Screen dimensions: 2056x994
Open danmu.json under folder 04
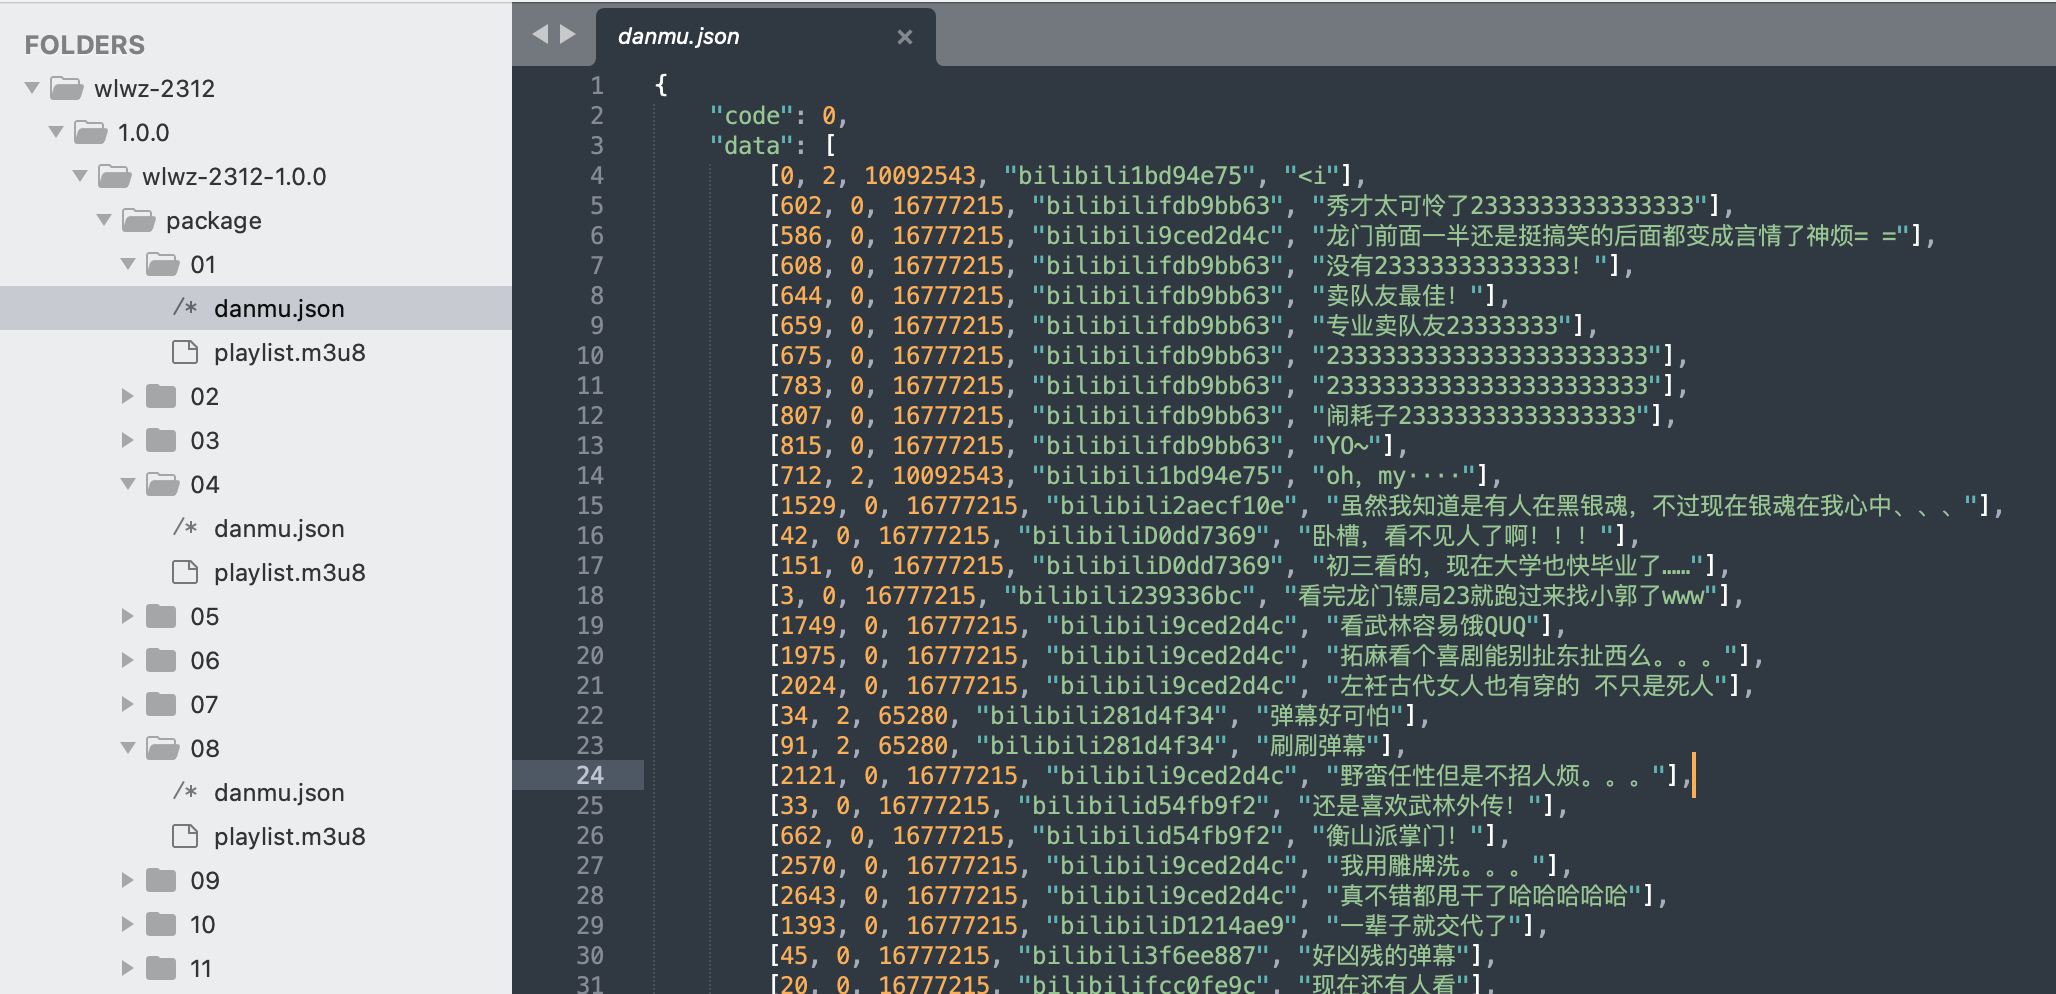278,528
